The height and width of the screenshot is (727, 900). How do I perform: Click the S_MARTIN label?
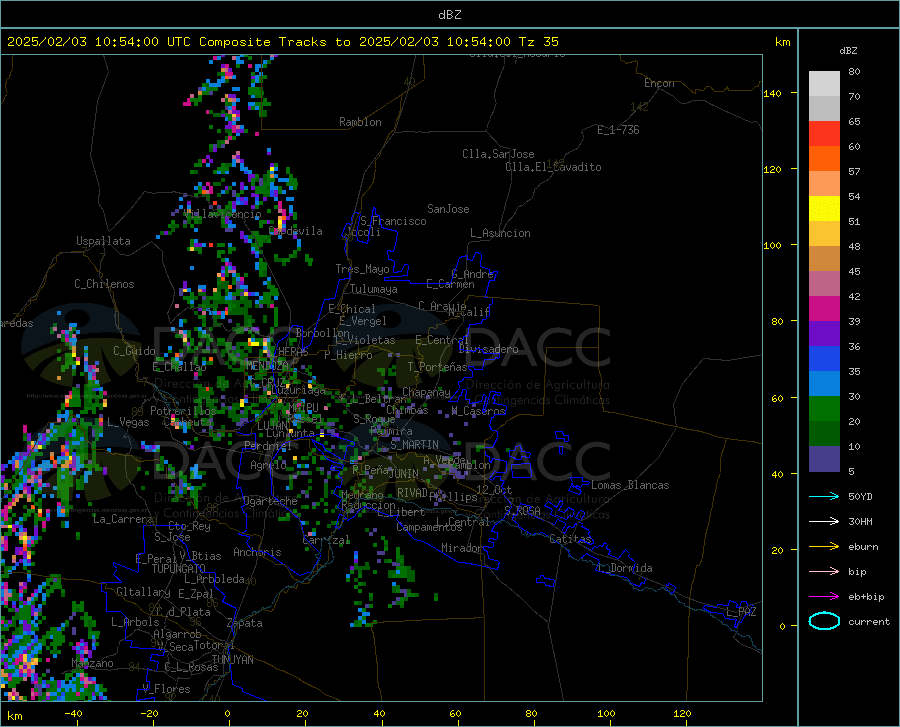click(x=414, y=445)
